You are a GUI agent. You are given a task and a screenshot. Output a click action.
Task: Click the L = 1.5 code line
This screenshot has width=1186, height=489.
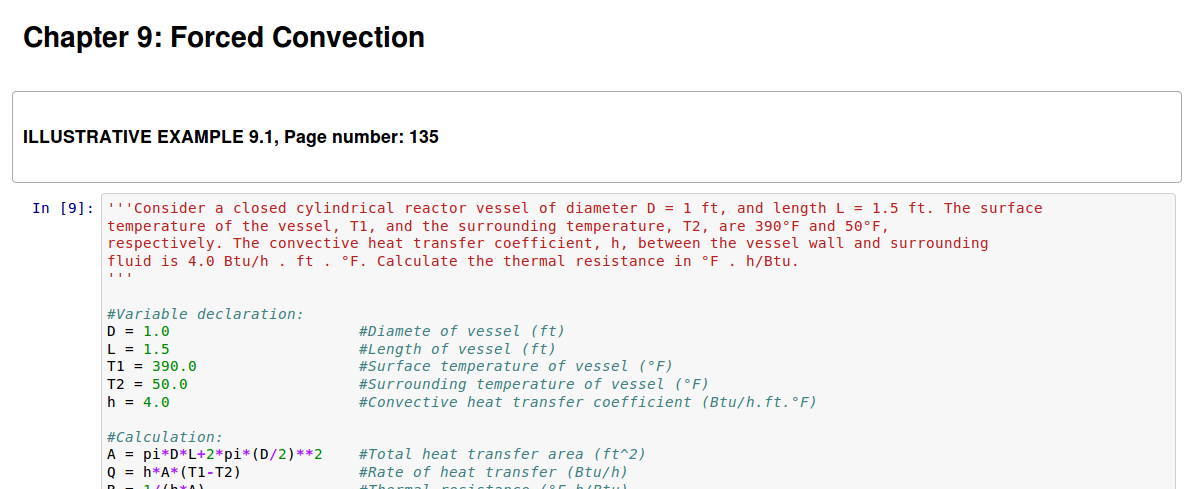click(138, 349)
